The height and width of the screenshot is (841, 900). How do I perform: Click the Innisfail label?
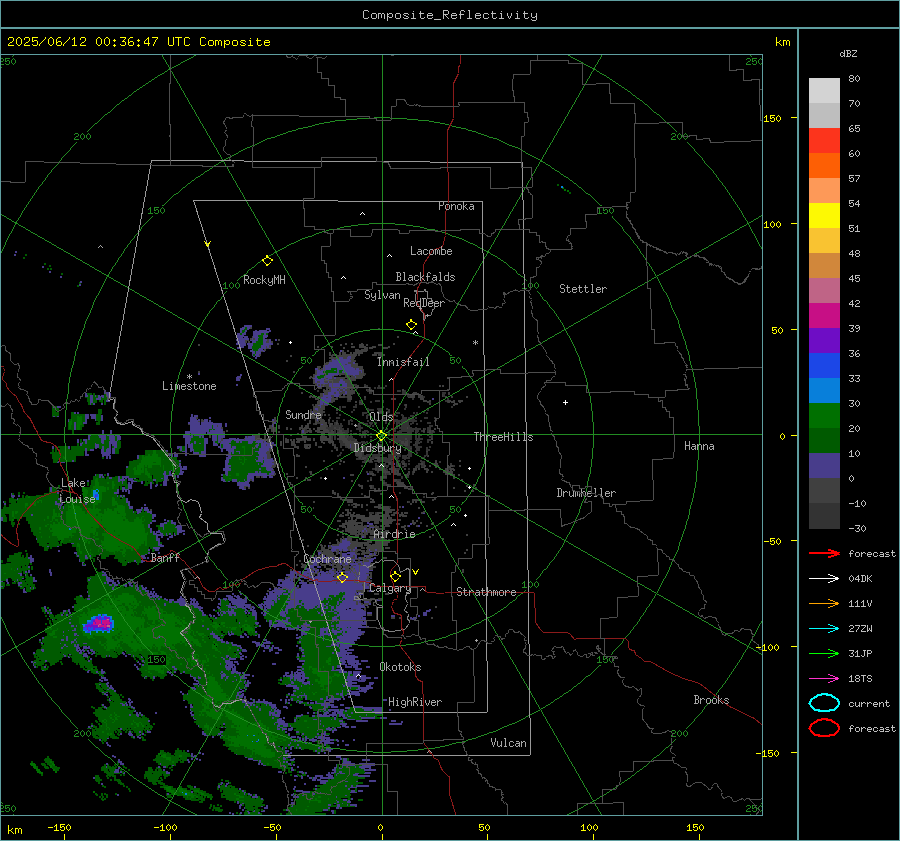(403, 362)
